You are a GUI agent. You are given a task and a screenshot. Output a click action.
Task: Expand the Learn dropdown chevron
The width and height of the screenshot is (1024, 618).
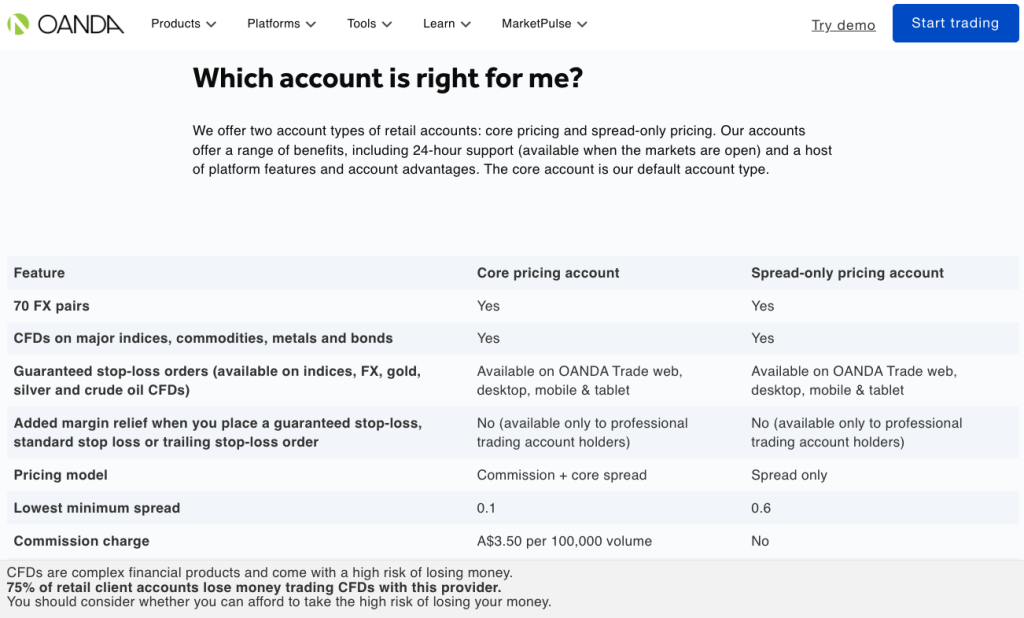click(469, 23)
